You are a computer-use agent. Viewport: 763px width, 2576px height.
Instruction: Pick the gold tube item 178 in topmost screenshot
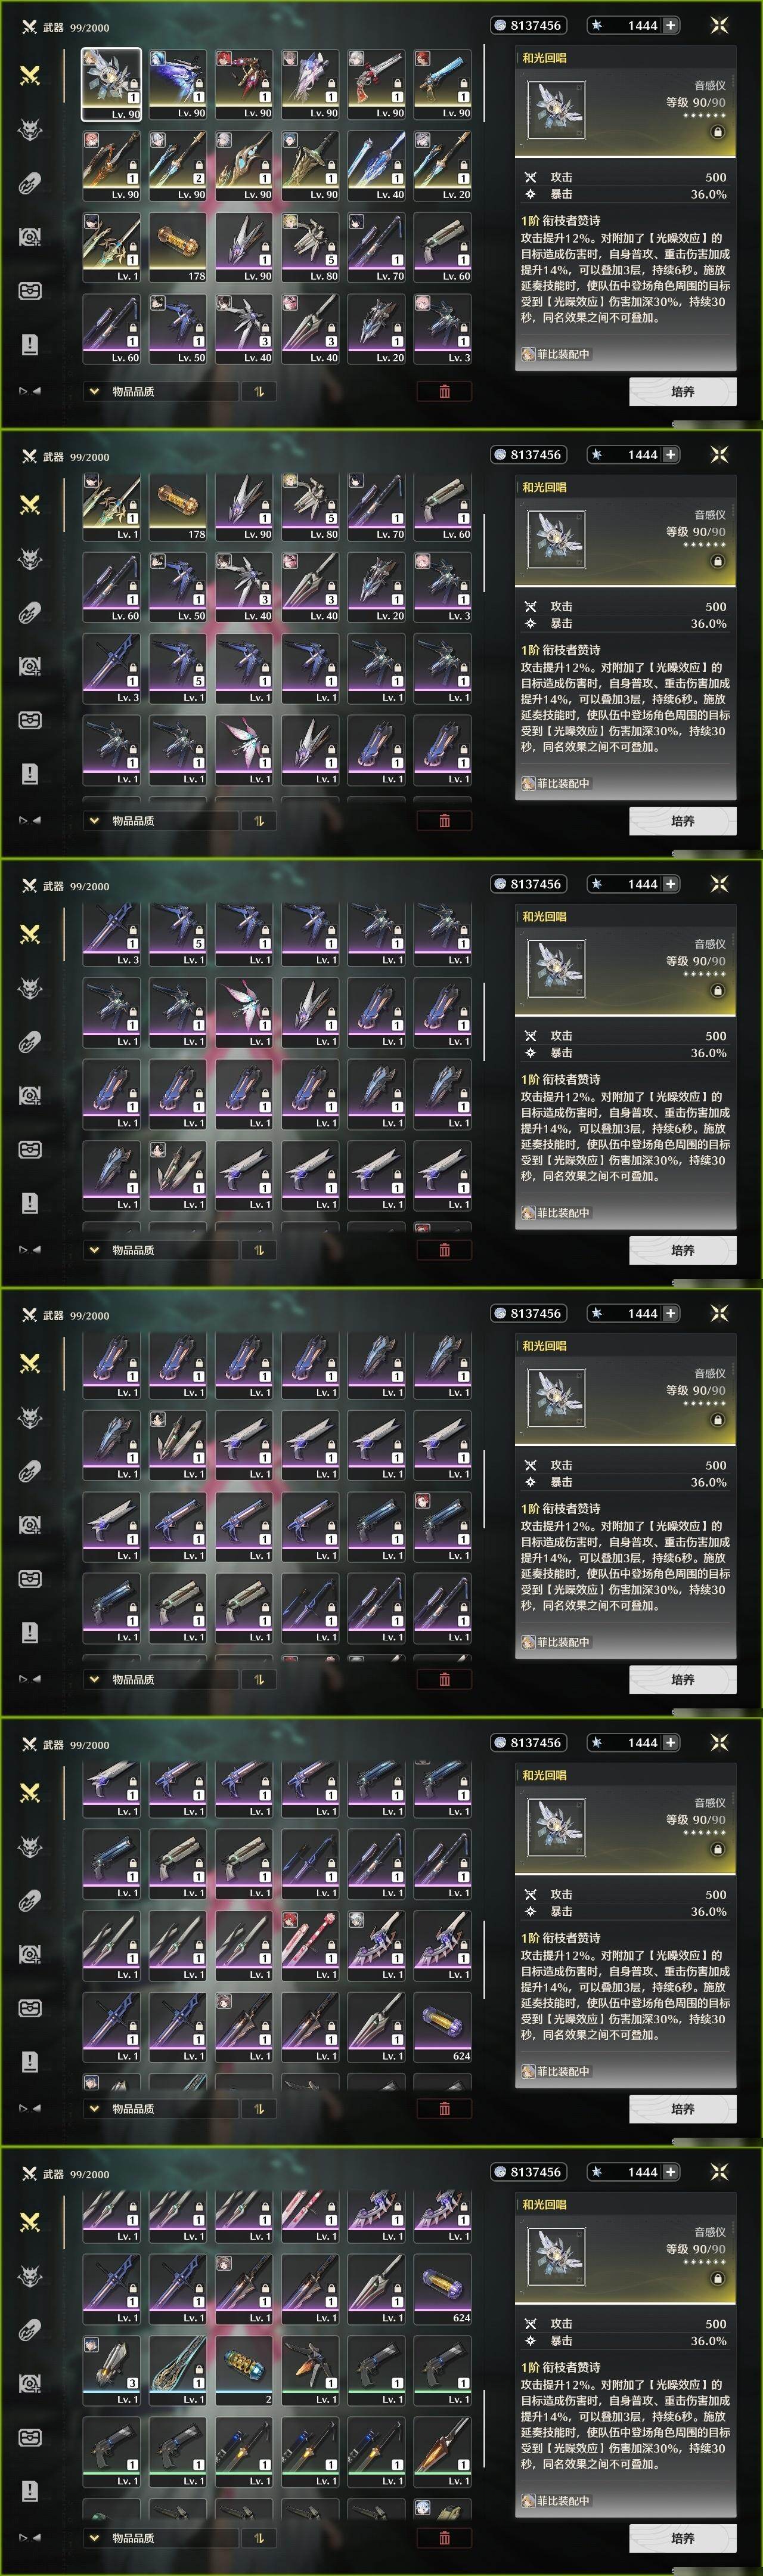tap(178, 247)
